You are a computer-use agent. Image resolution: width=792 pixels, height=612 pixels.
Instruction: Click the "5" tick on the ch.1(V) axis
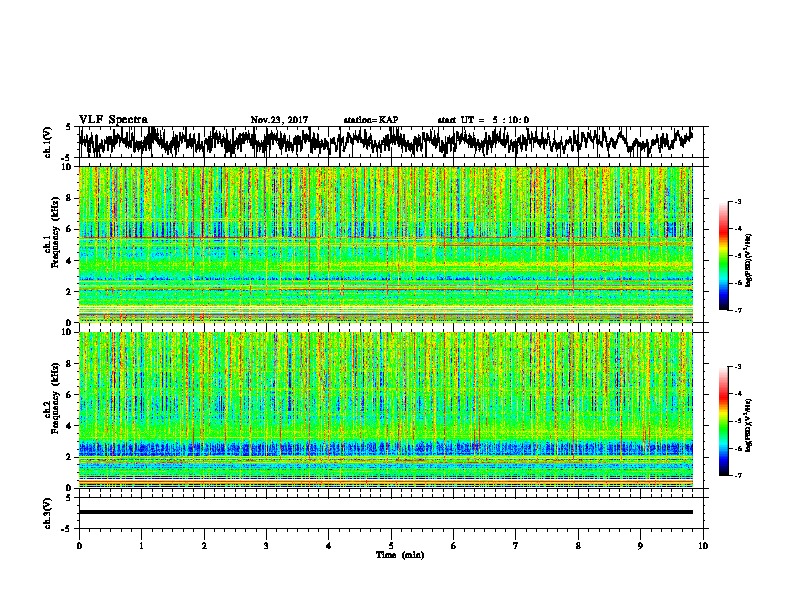coord(68,127)
